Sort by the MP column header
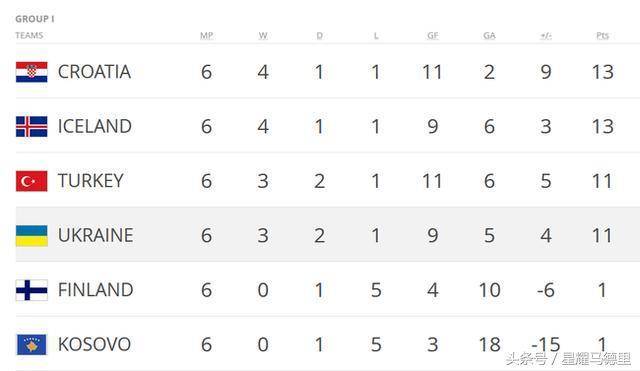640x371 pixels. point(207,36)
